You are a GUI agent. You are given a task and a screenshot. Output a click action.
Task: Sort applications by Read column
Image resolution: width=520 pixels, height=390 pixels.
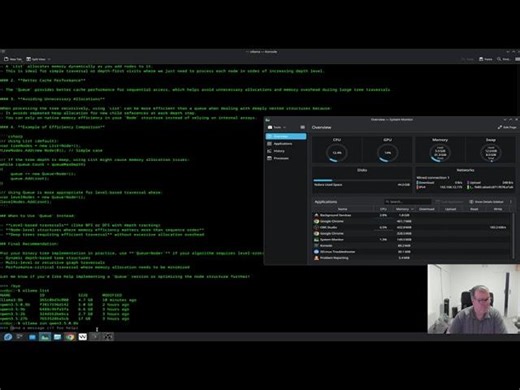click(x=474, y=209)
